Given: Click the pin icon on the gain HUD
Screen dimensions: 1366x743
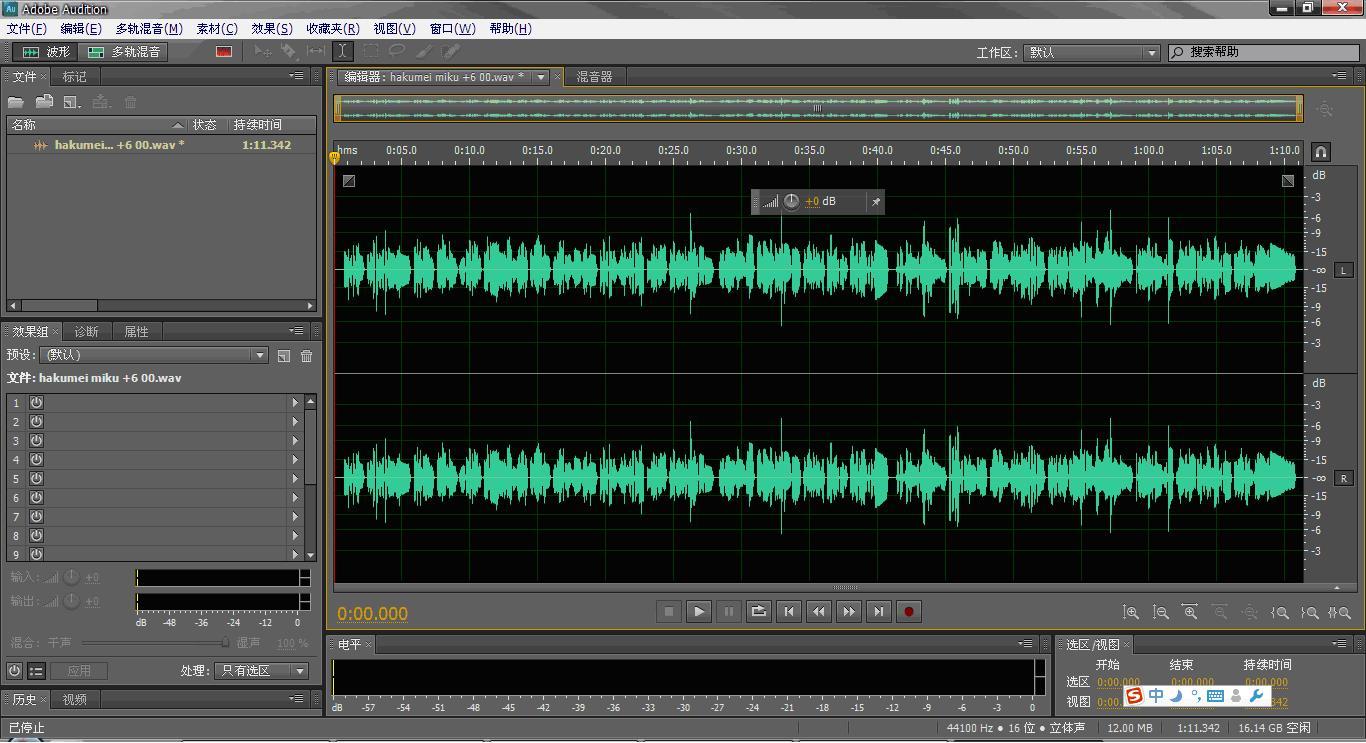Looking at the screenshot, I should (x=876, y=202).
